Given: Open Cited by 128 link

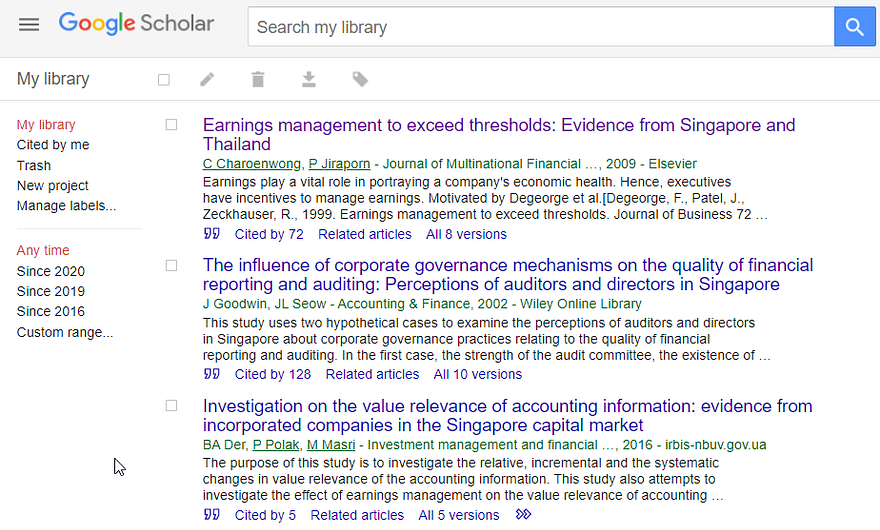Looking at the screenshot, I should [x=273, y=374].
